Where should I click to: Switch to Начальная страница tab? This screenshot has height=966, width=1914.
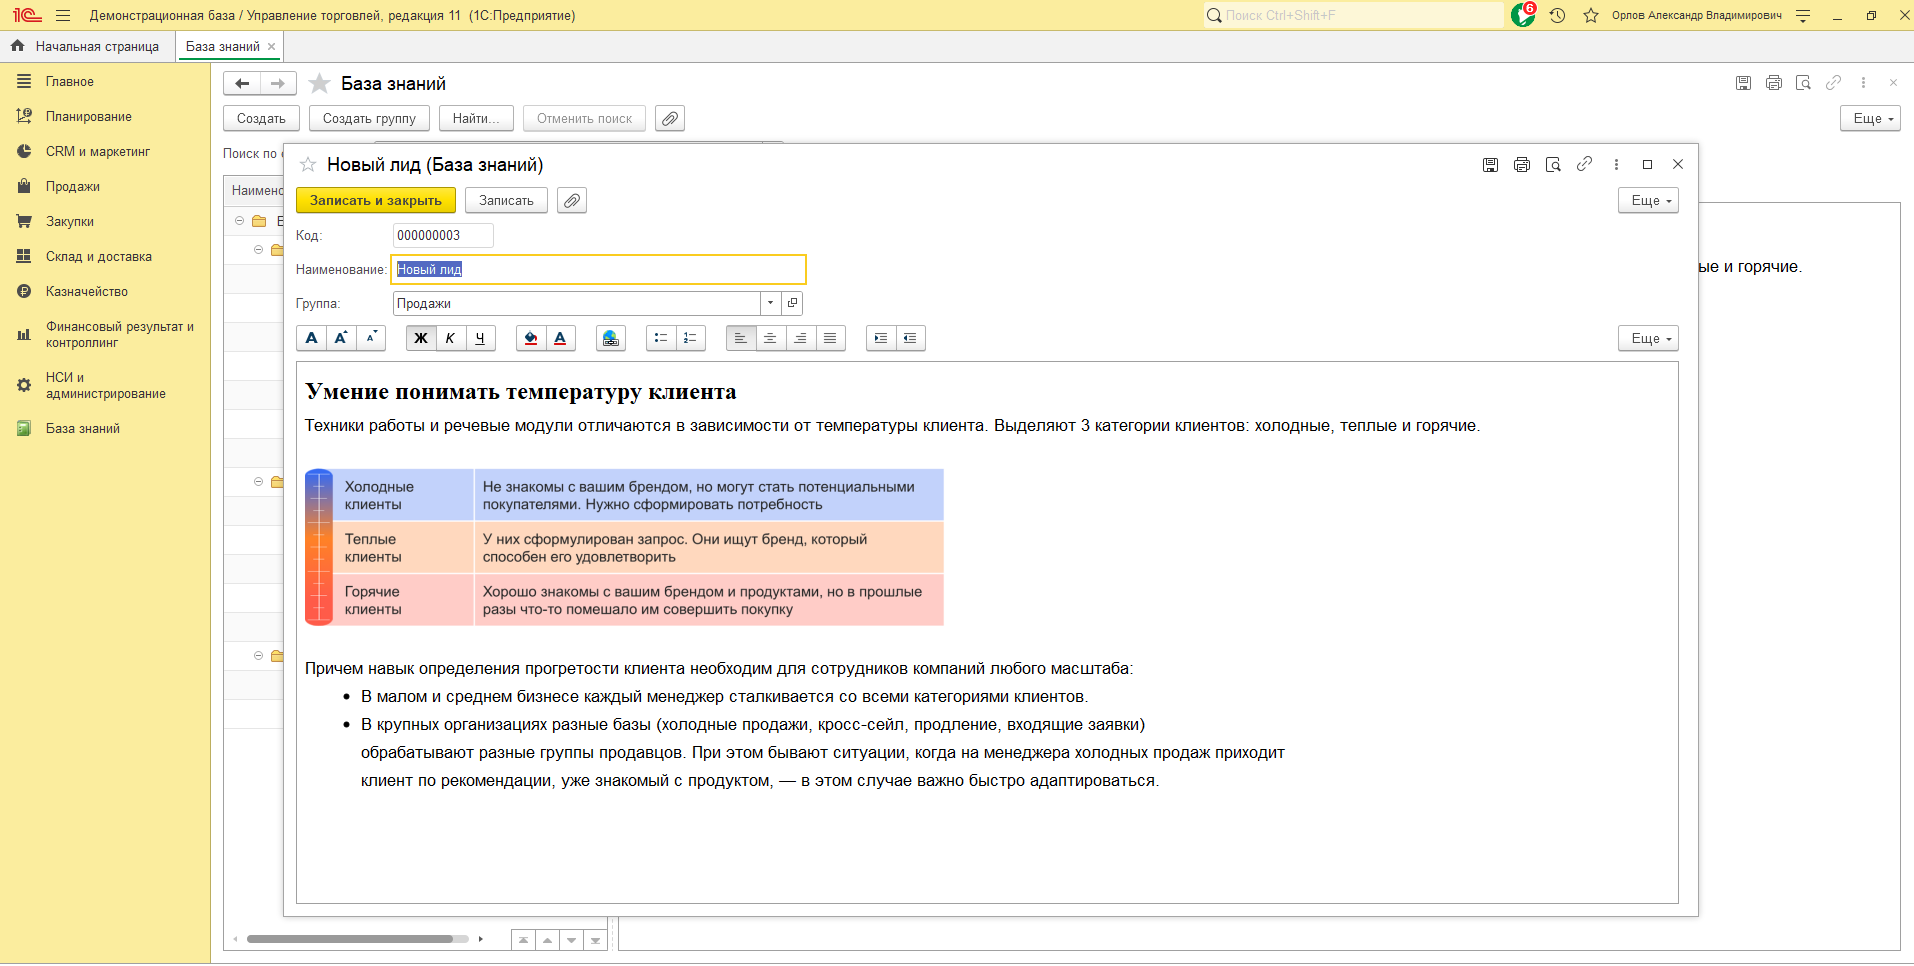pos(86,46)
